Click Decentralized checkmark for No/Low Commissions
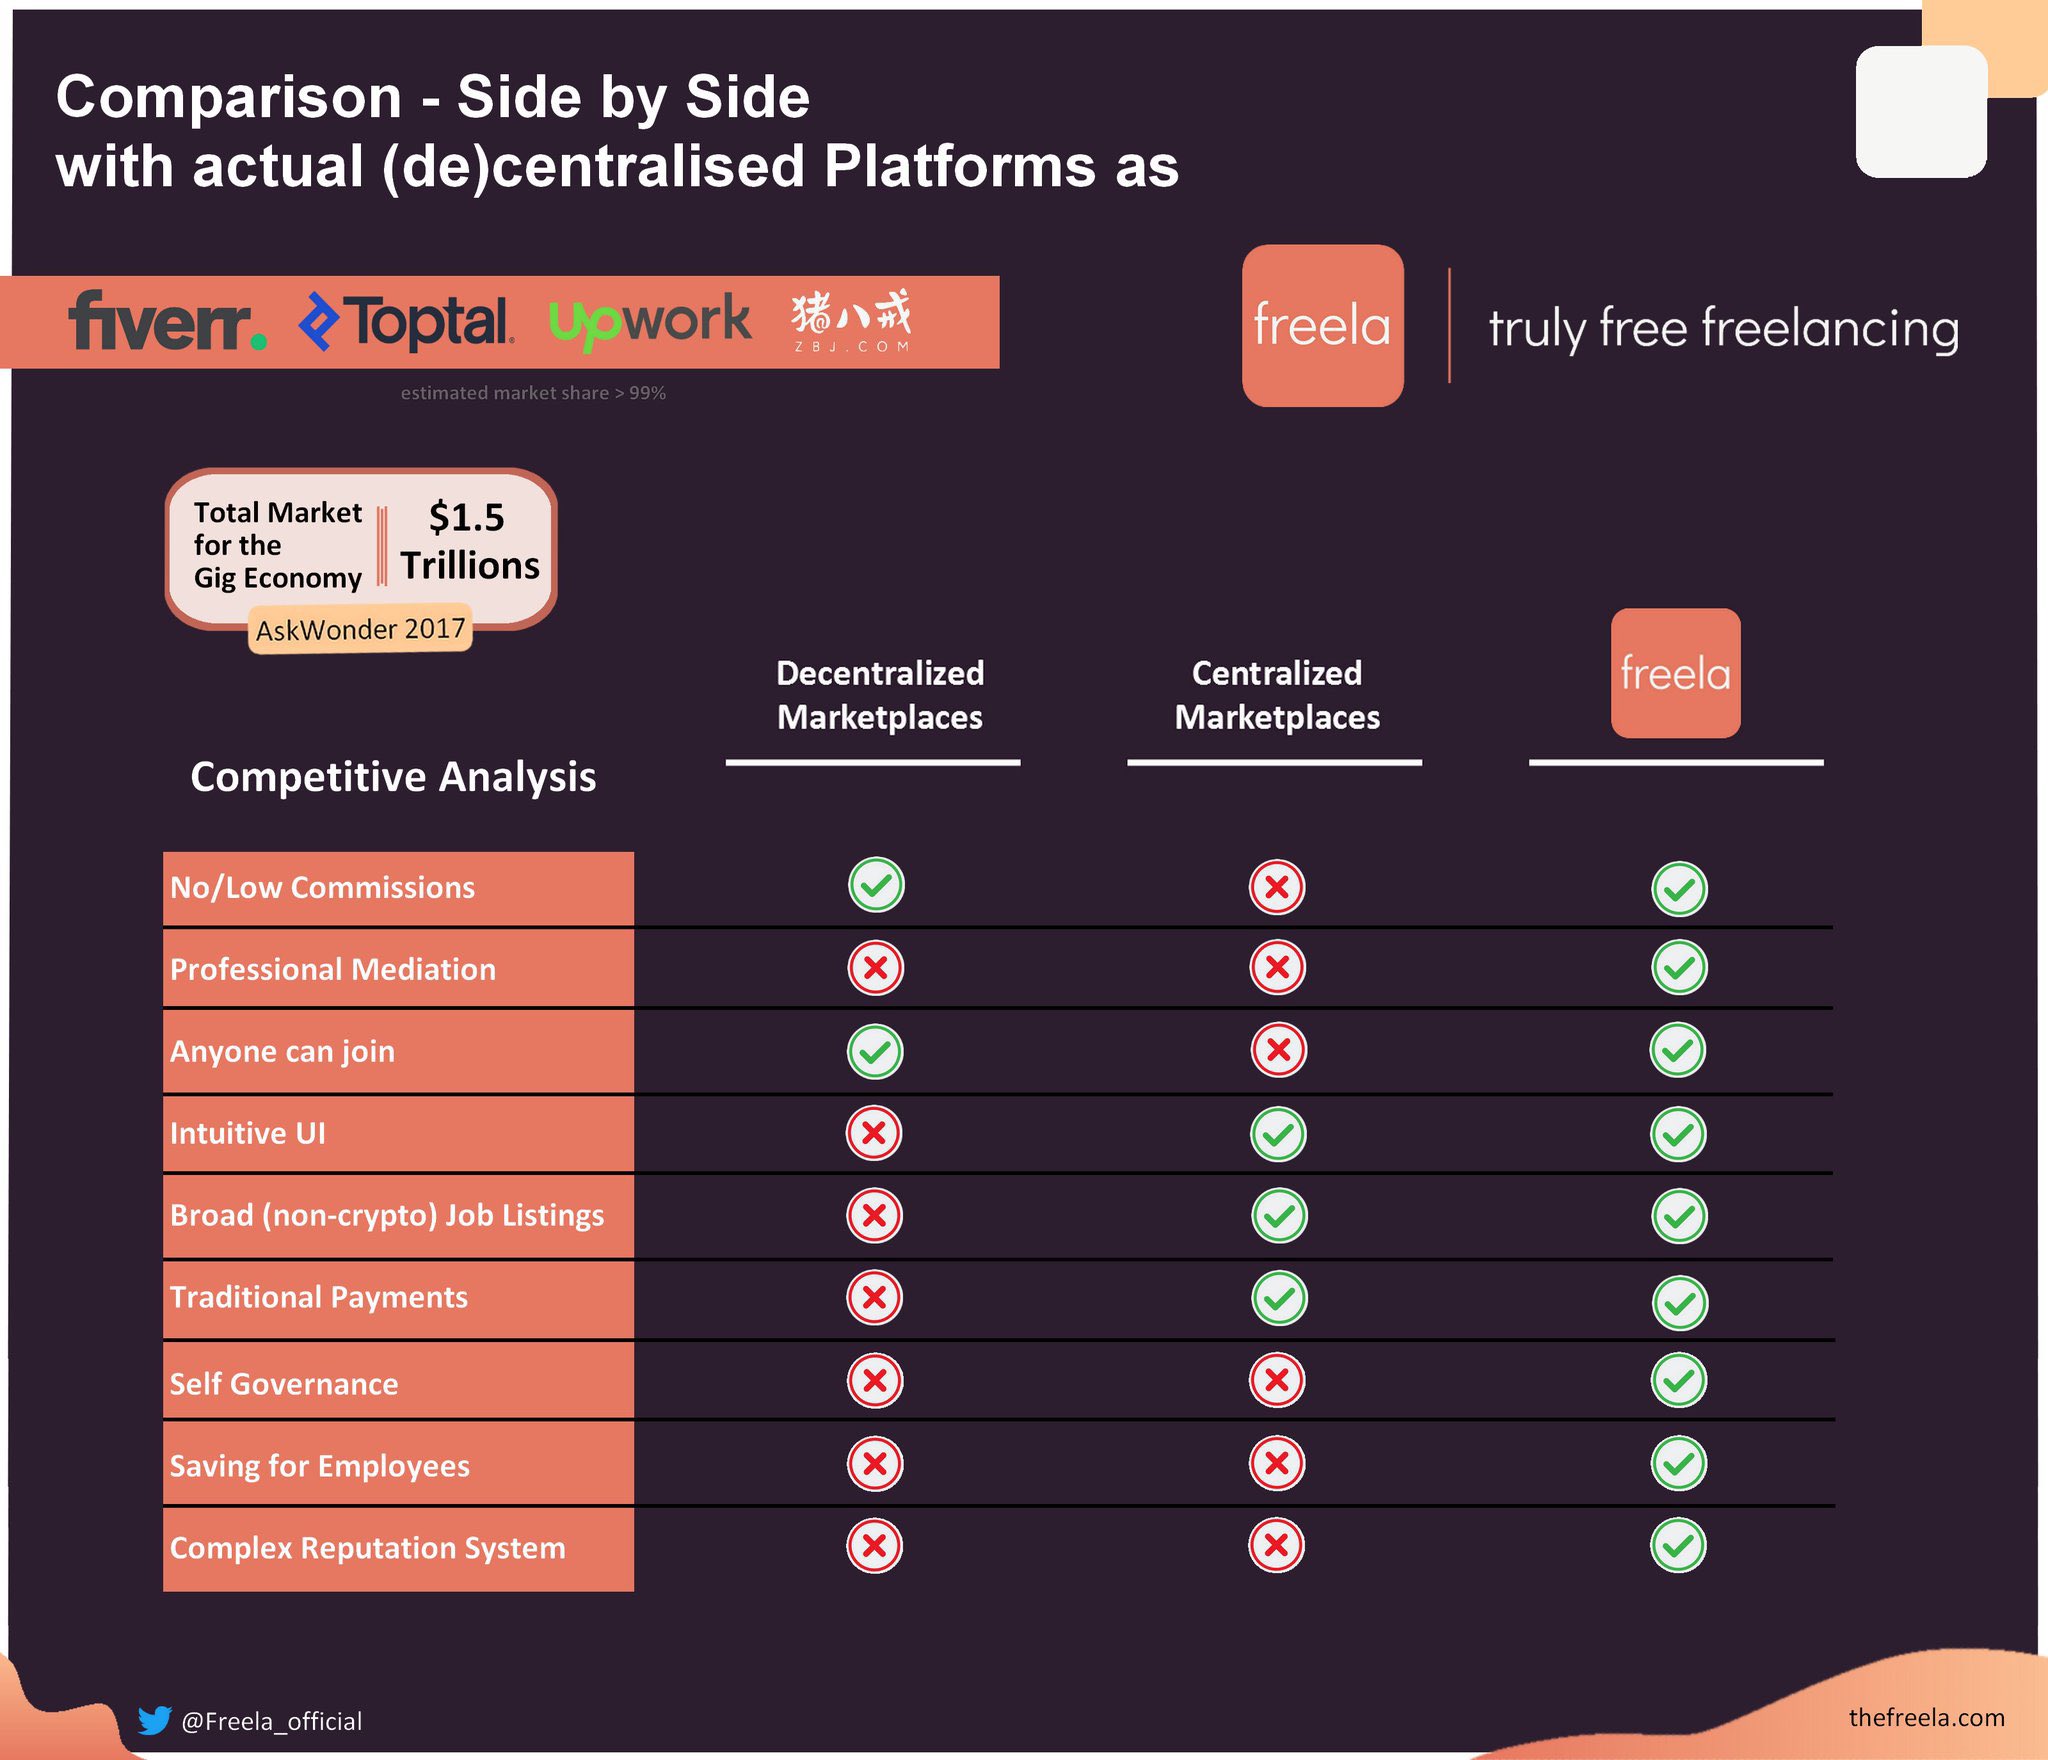 tap(876, 885)
